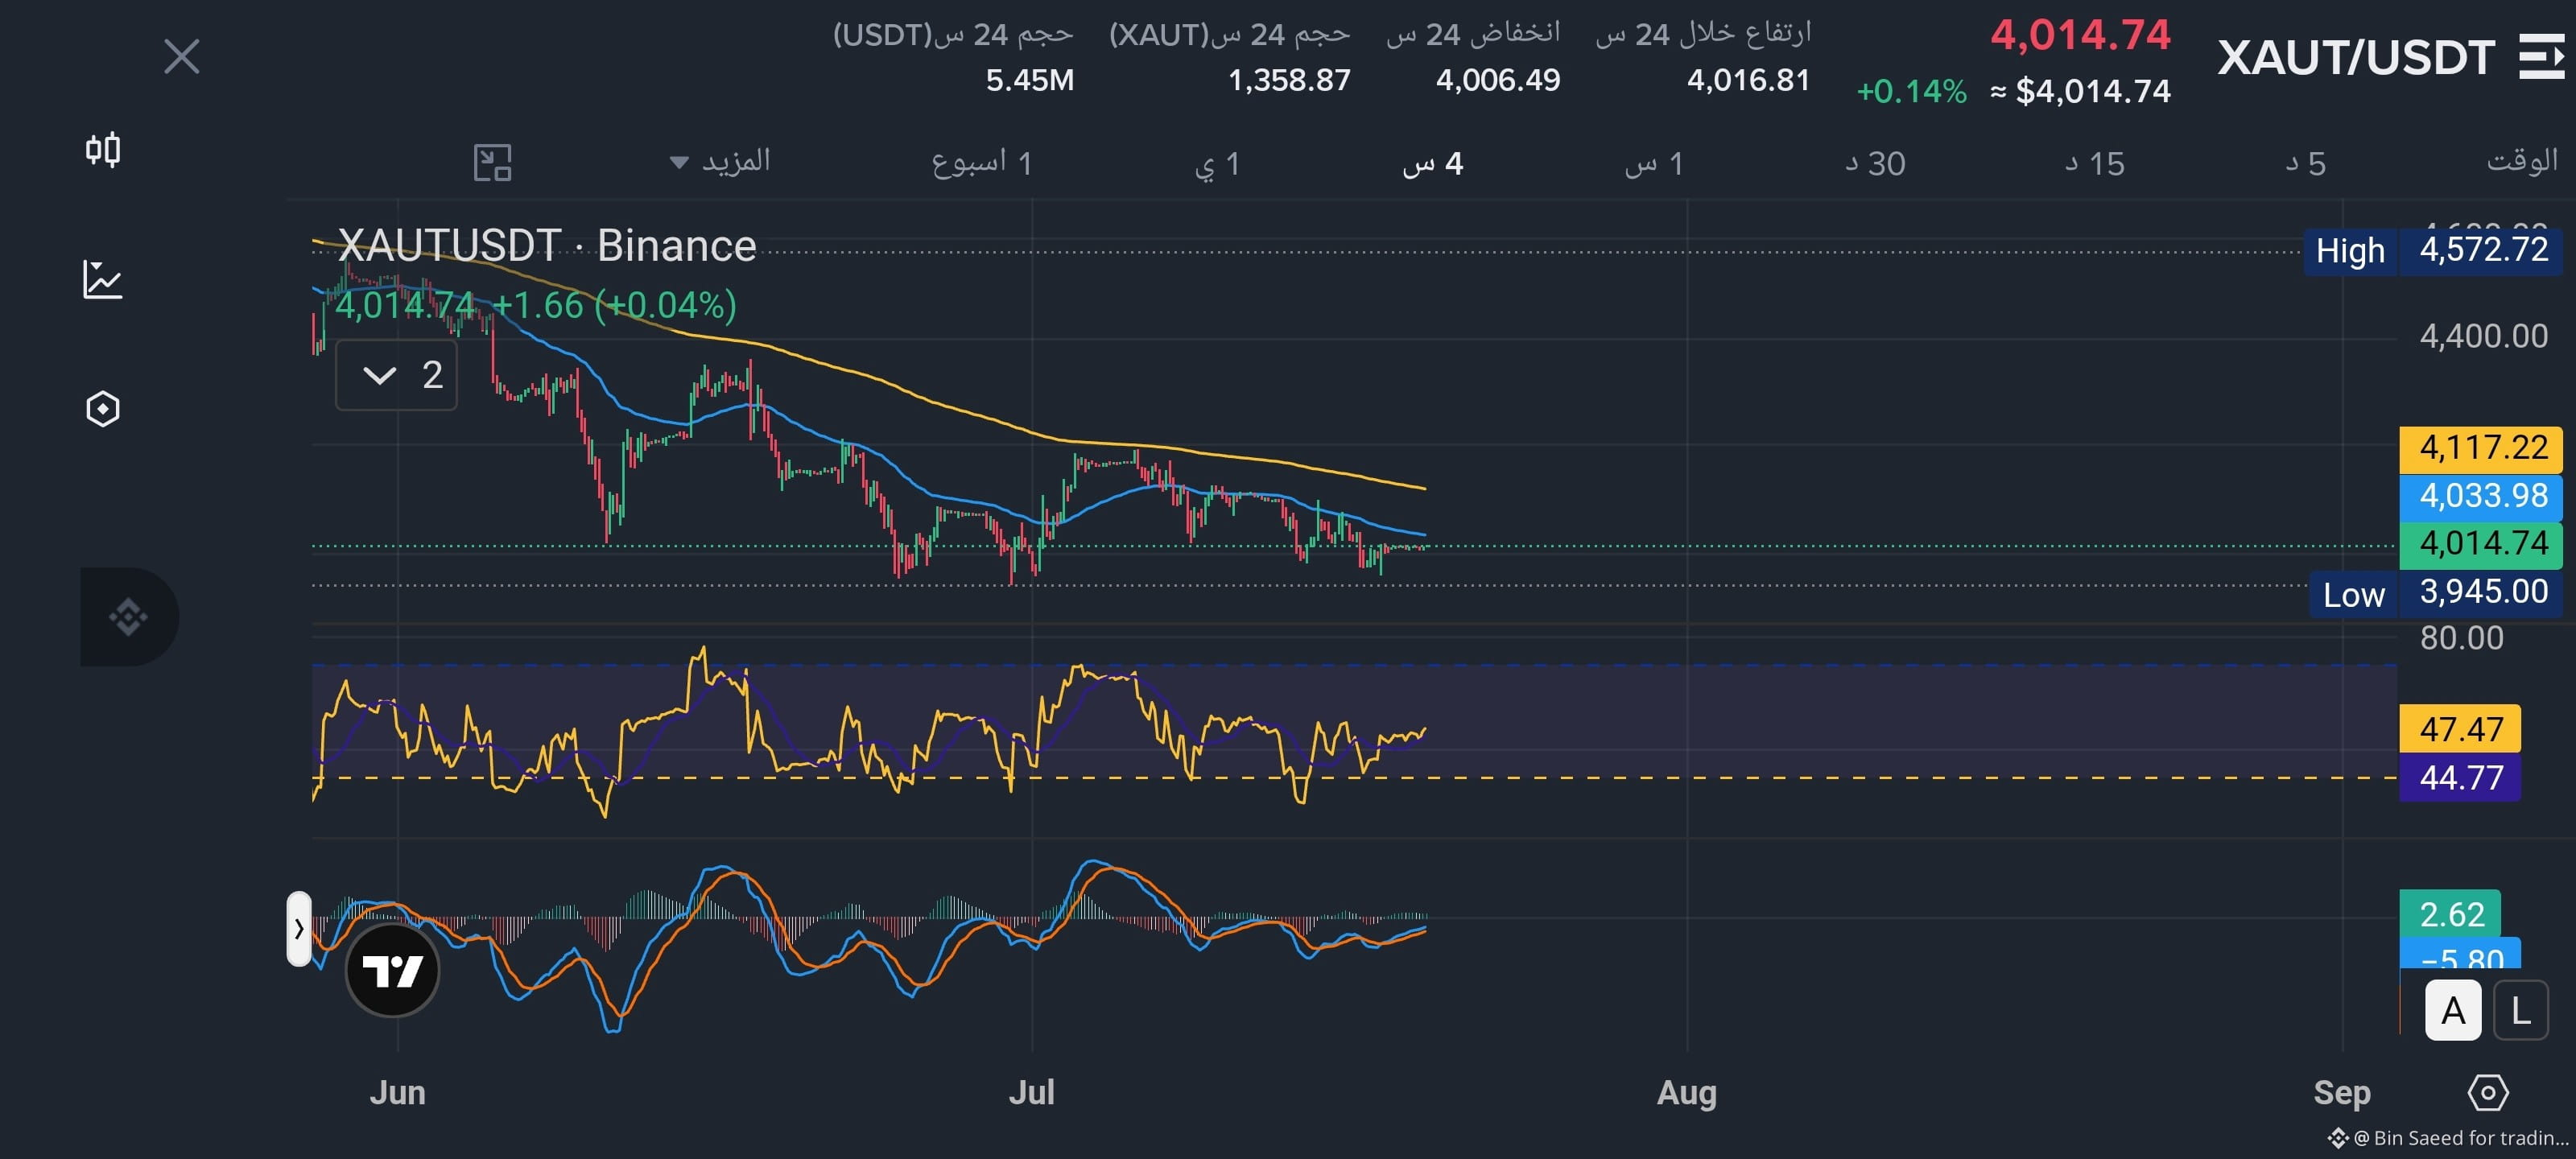The image size is (2576, 1159).
Task: Click the 4,400.00 price axis label
Action: 2483,336
